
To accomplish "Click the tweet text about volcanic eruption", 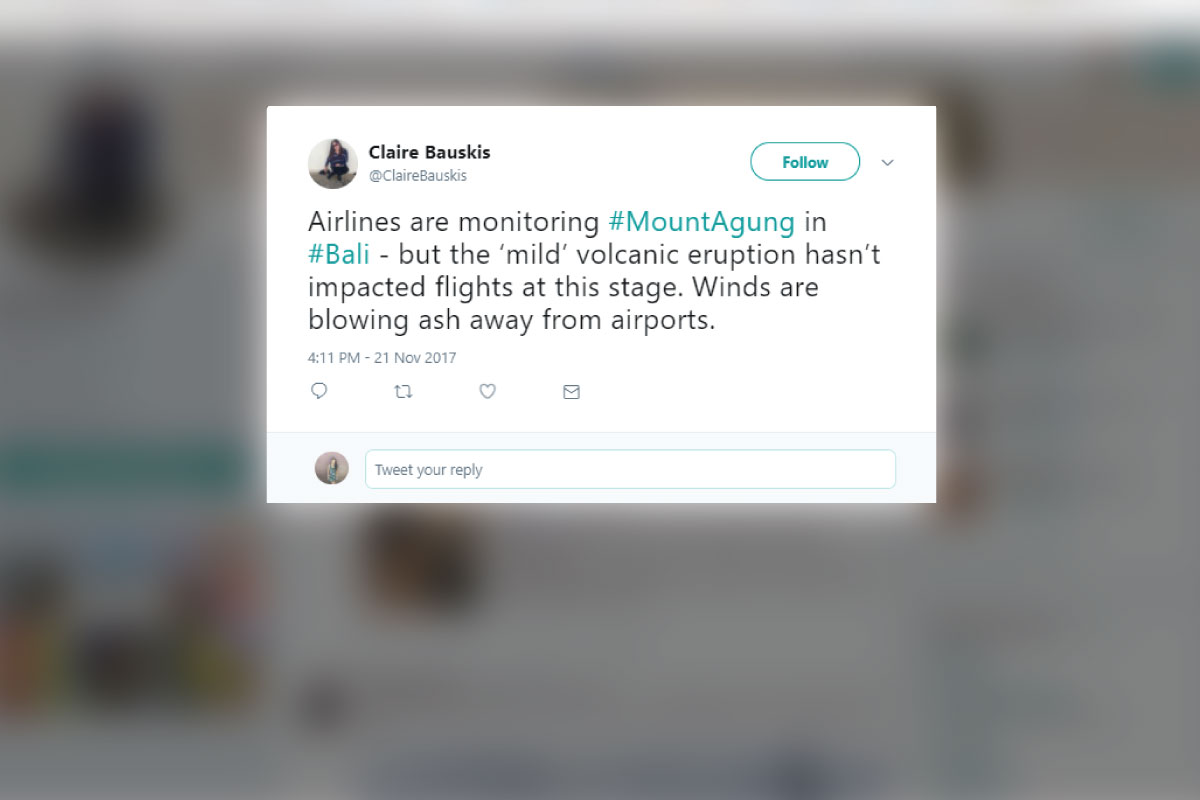I will point(594,271).
